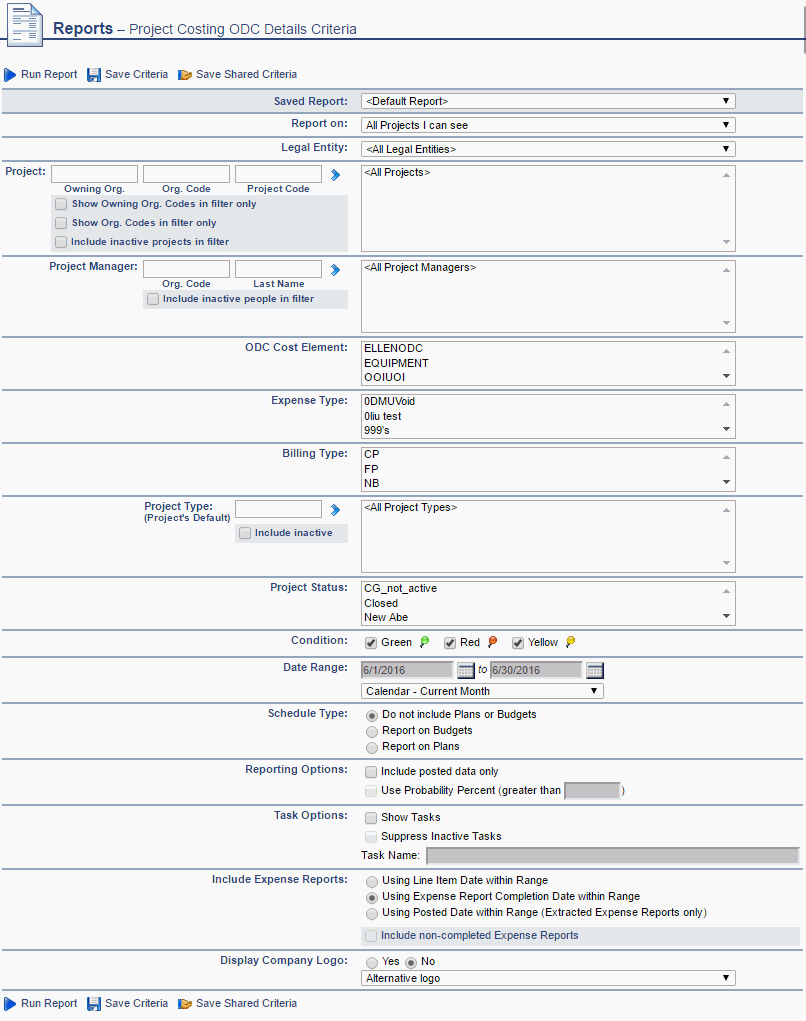Open the Alternative logo dropdown
This screenshot has width=806, height=1021.
click(x=548, y=978)
